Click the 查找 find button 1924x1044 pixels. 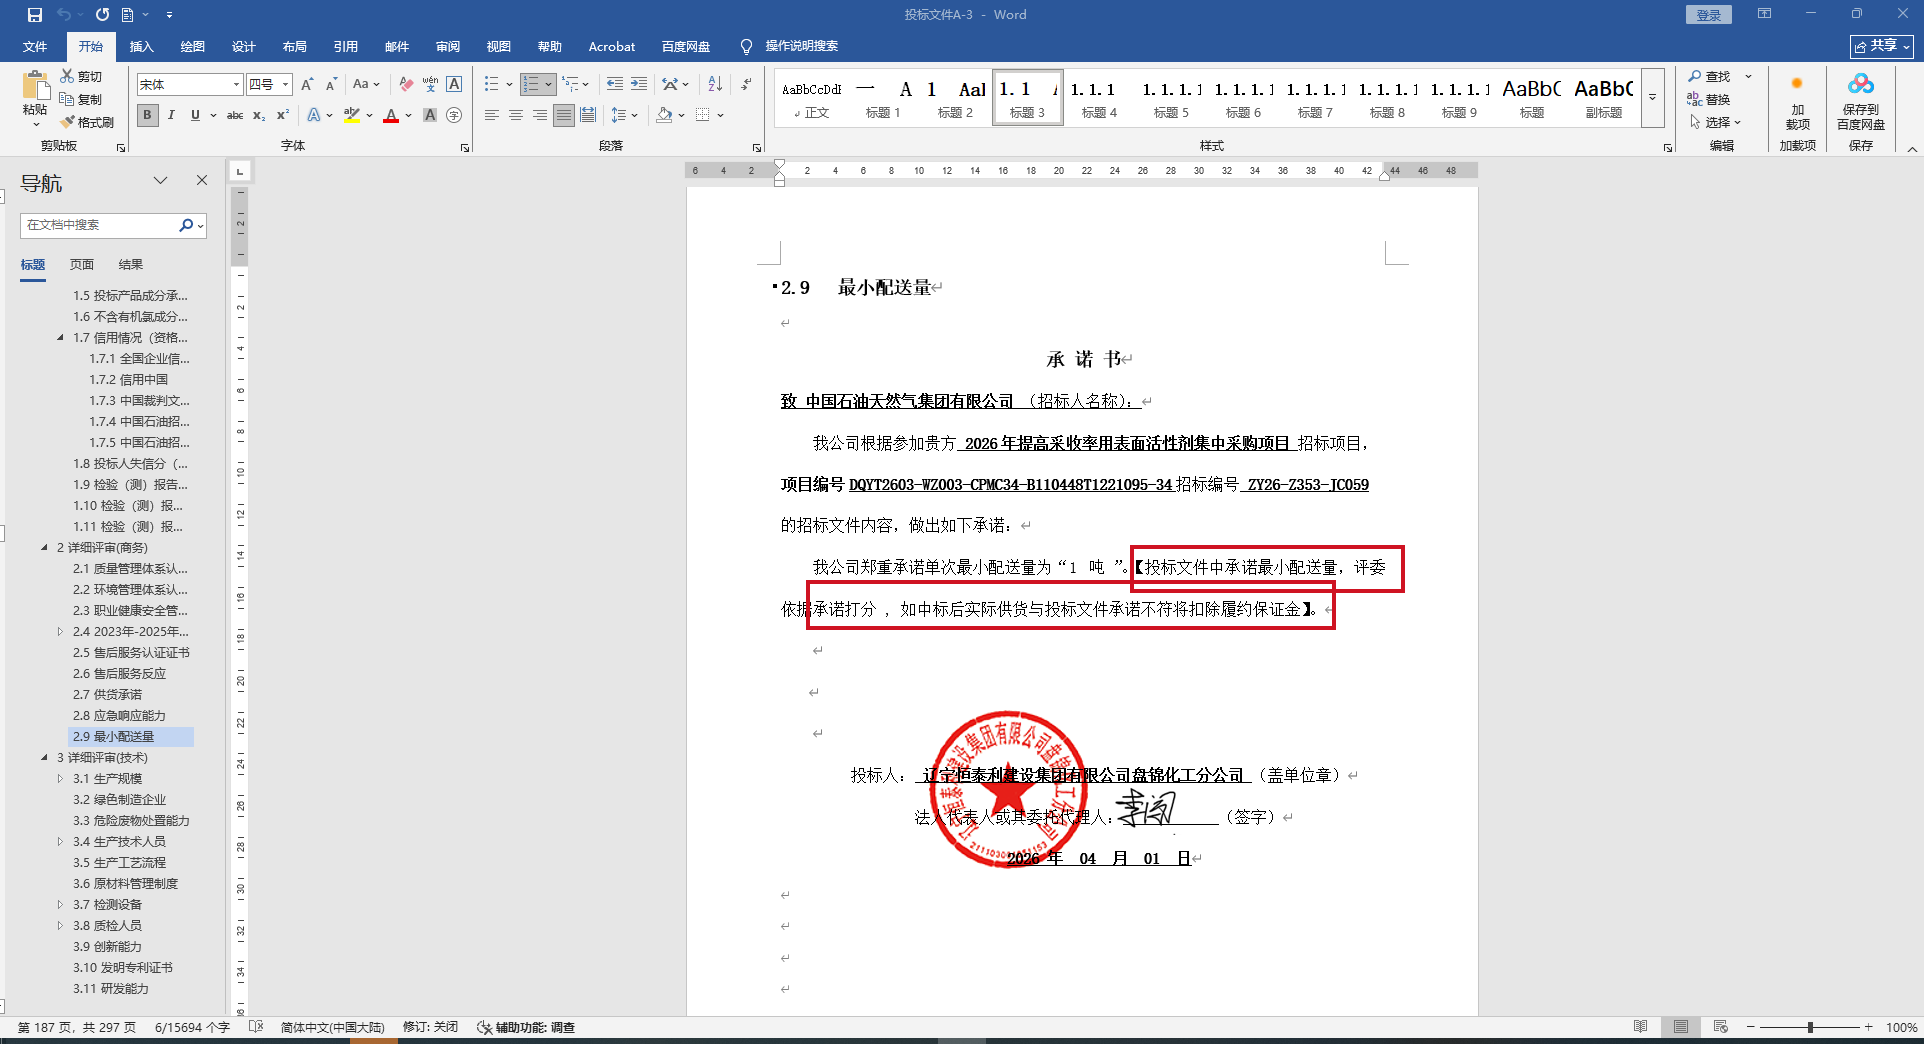1709,76
